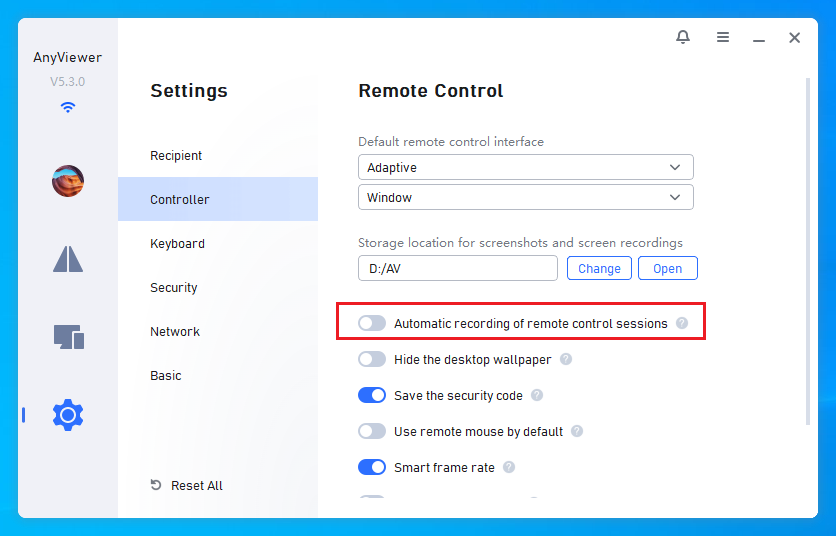The width and height of the screenshot is (836, 536).
Task: Click the settings panel vertical scrollbar
Action: pyautogui.click(x=807, y=250)
